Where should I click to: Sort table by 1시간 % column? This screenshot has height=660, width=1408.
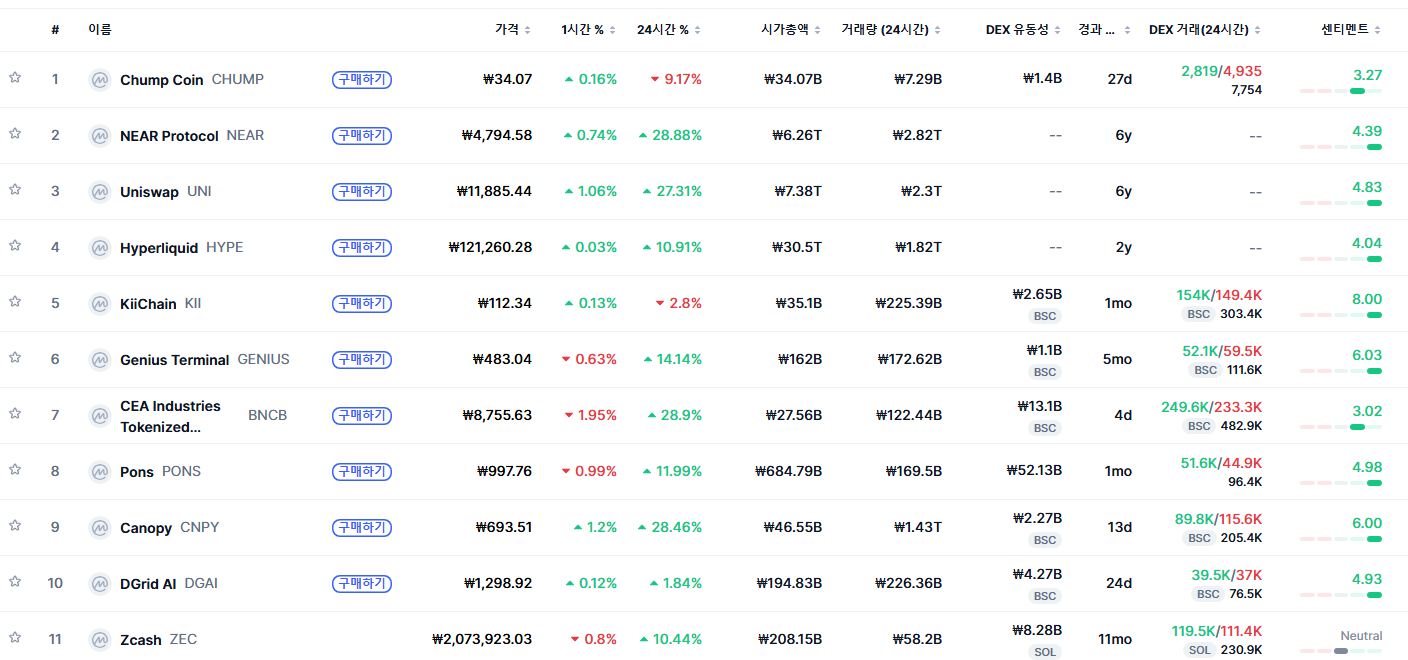(x=589, y=30)
